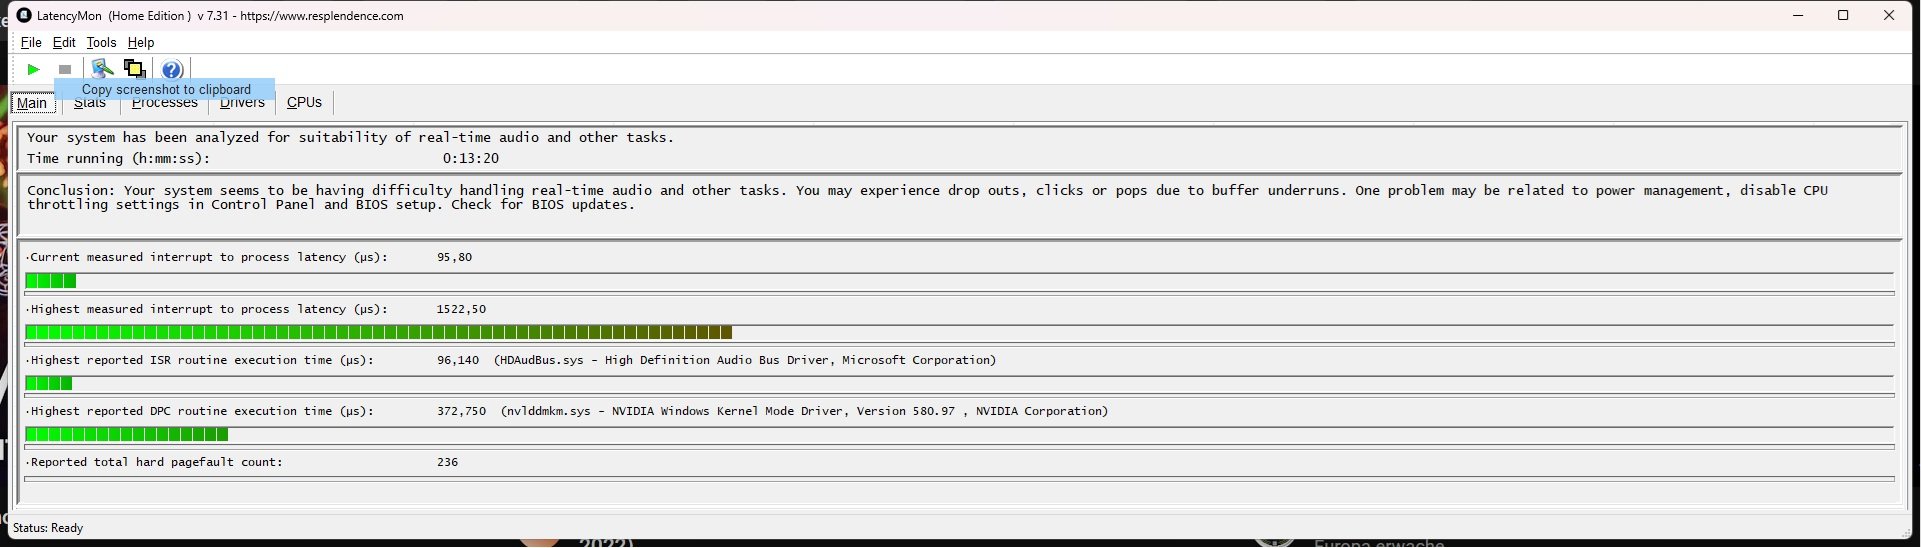1921x548 pixels.
Task: Switch to the Drivers tab
Action: coord(242,103)
